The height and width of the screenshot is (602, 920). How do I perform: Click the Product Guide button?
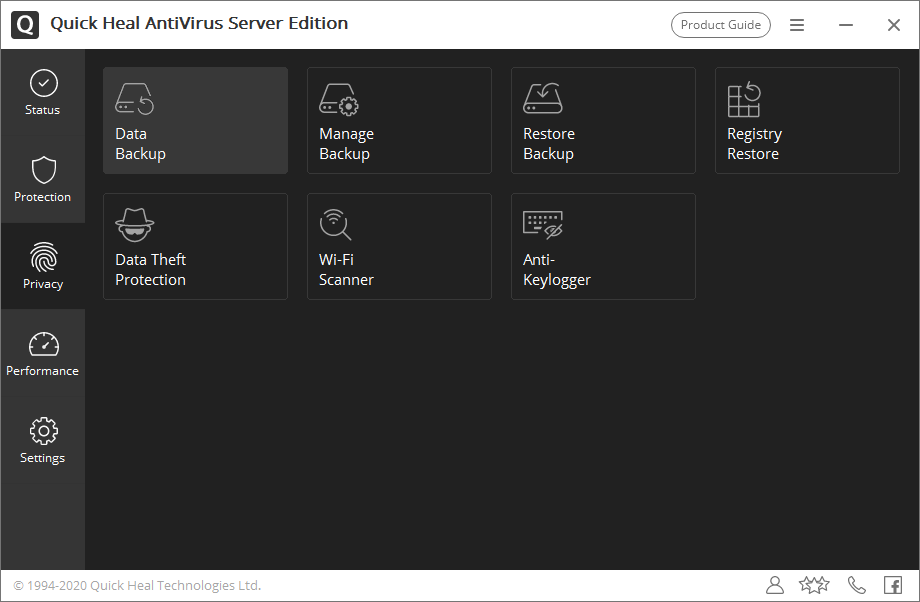pos(721,25)
